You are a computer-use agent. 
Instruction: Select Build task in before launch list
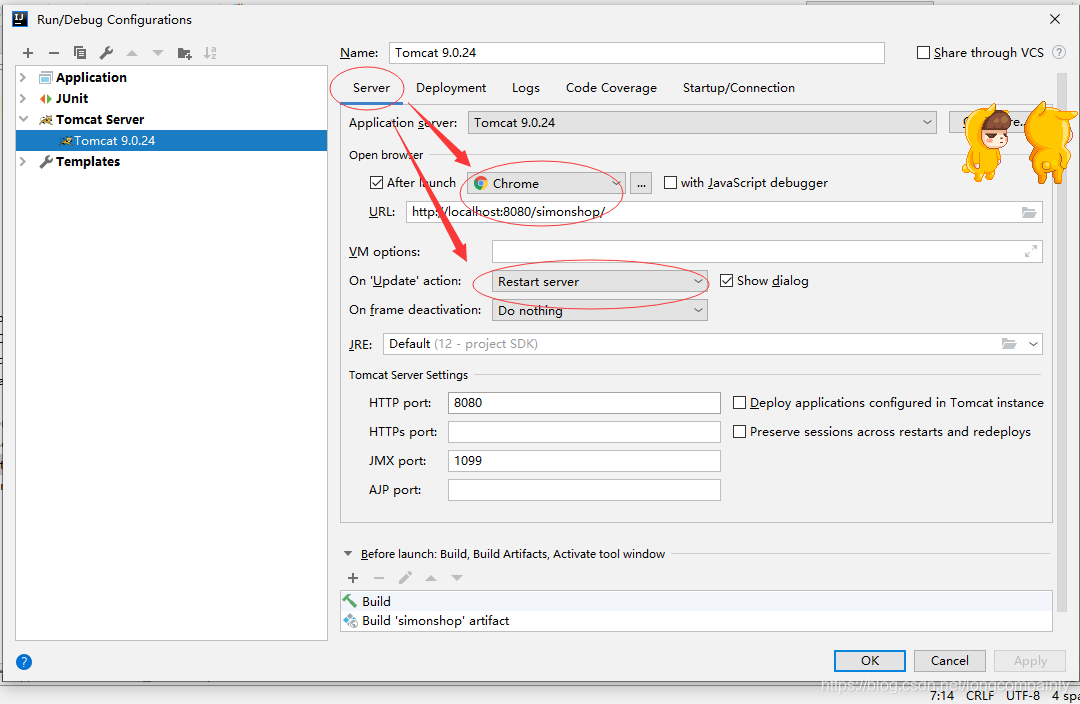tap(696, 601)
